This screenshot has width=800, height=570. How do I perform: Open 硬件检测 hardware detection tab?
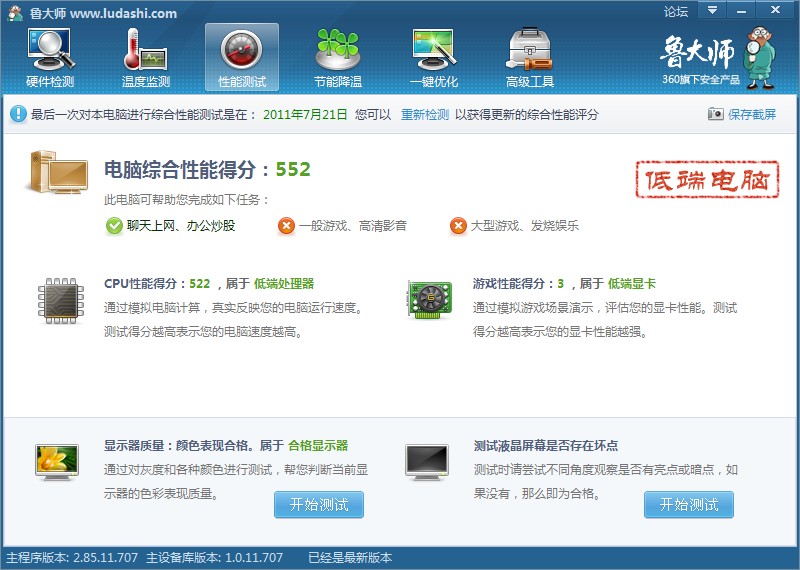tap(50, 58)
